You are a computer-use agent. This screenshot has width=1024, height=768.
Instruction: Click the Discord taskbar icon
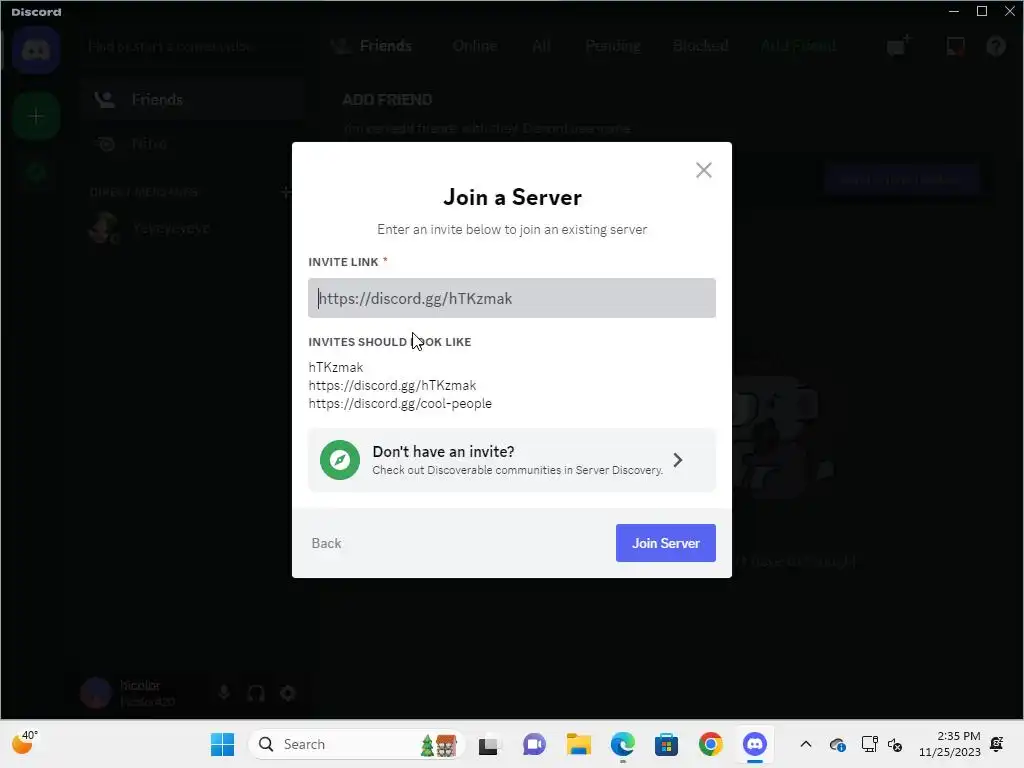(x=755, y=744)
